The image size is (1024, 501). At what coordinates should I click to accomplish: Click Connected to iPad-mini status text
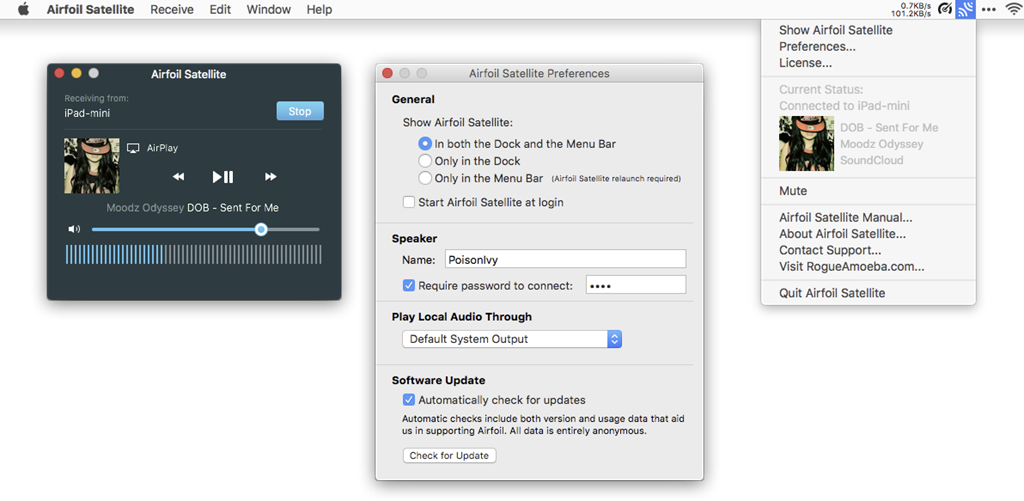(x=844, y=106)
